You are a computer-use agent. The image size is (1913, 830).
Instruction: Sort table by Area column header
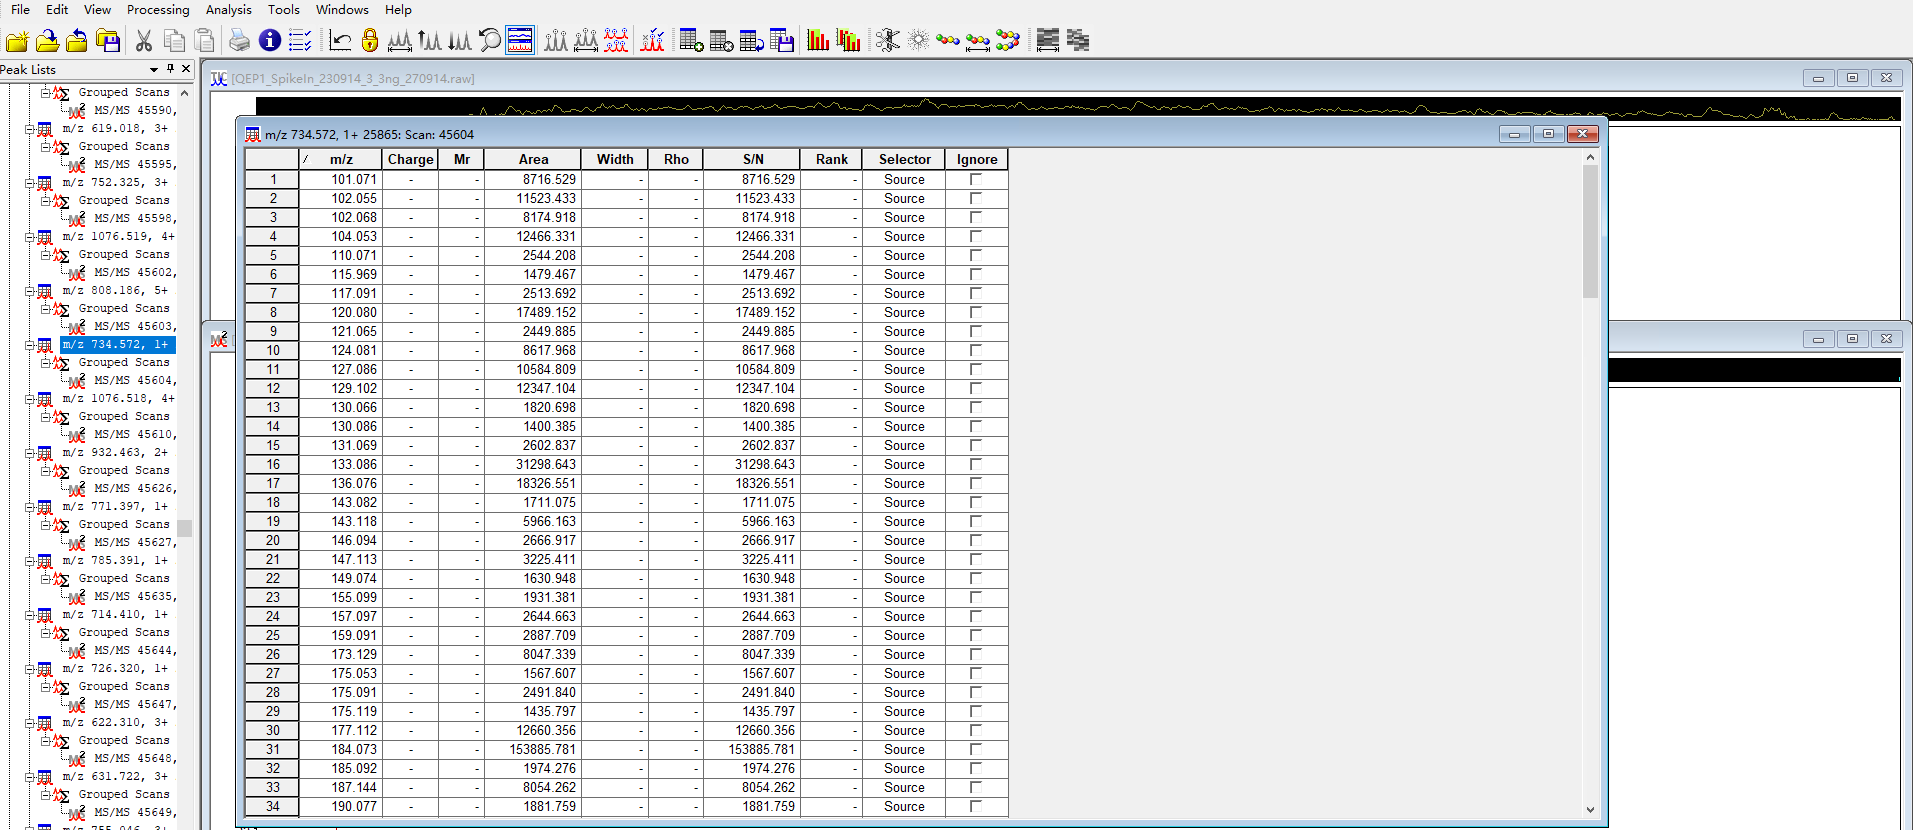tap(533, 159)
